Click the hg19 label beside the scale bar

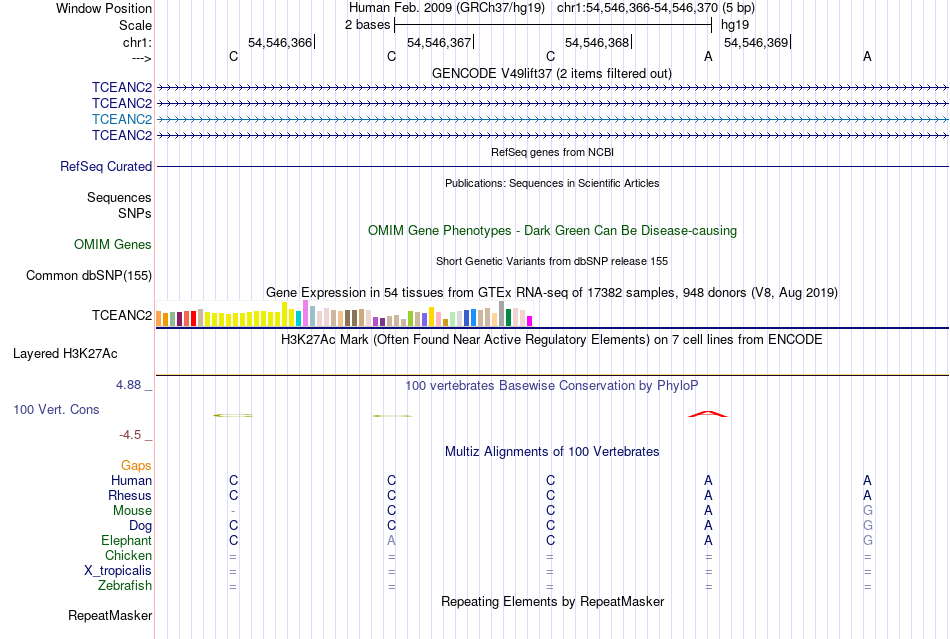point(735,25)
